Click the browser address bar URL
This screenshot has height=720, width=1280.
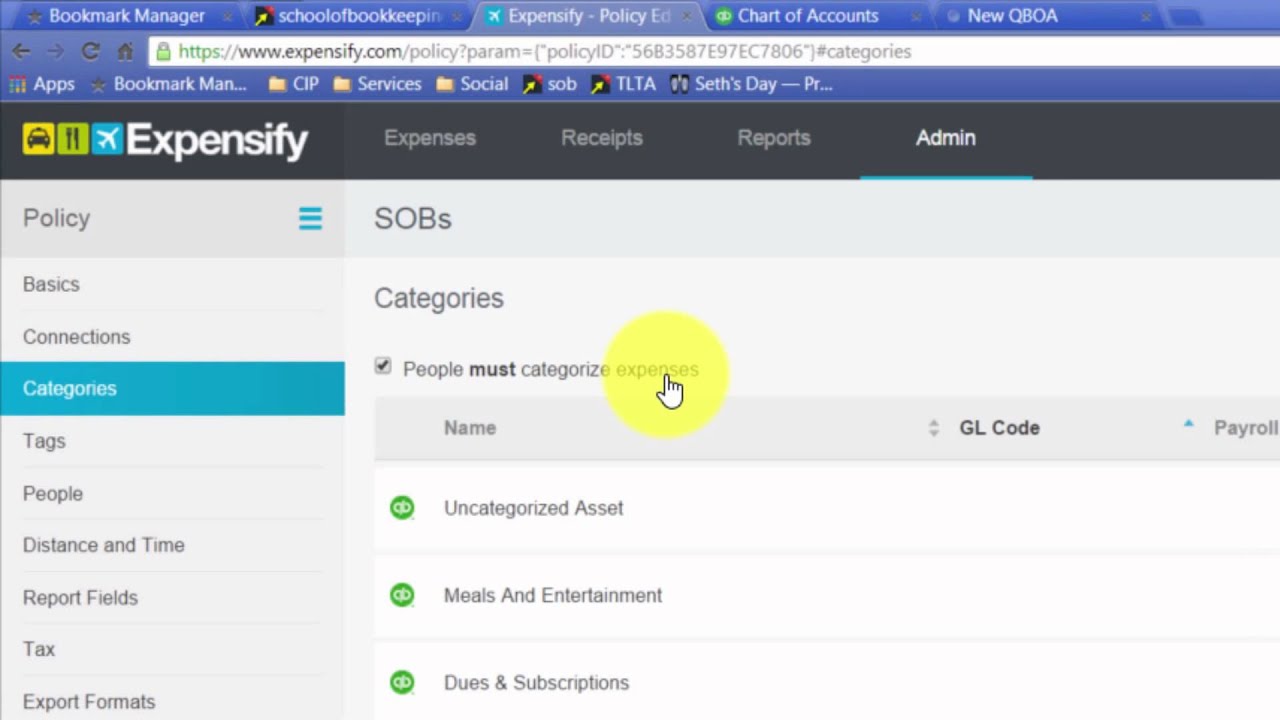coord(545,52)
